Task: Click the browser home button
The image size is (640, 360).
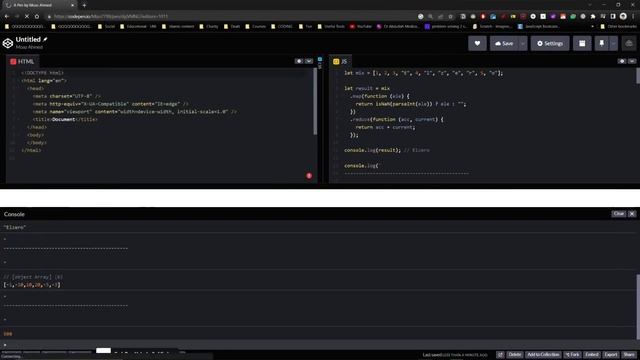Action: [x=37, y=16]
